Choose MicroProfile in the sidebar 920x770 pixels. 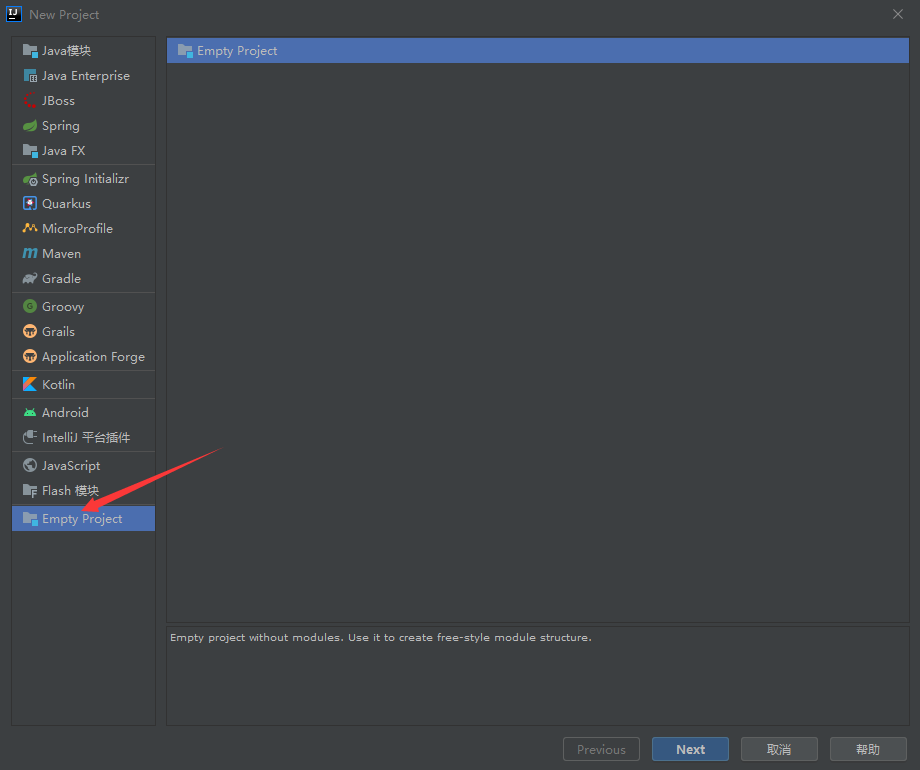point(83,228)
